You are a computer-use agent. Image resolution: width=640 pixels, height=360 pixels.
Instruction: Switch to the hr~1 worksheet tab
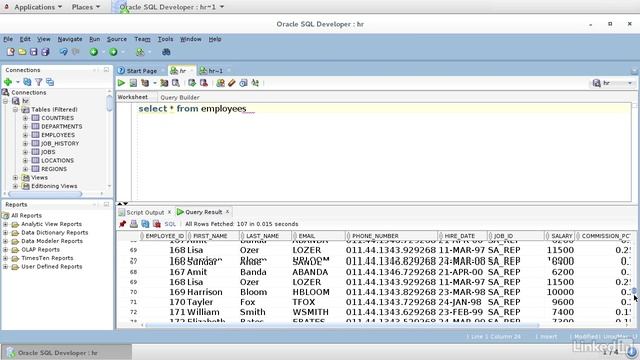point(216,71)
